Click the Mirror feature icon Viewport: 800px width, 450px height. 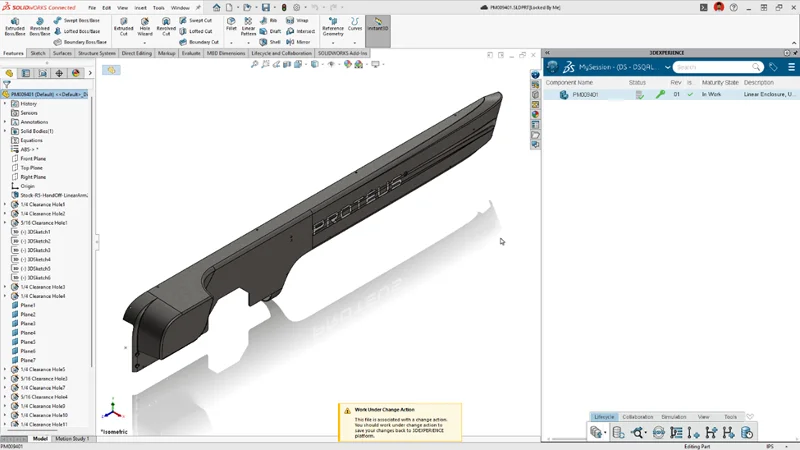click(x=298, y=42)
